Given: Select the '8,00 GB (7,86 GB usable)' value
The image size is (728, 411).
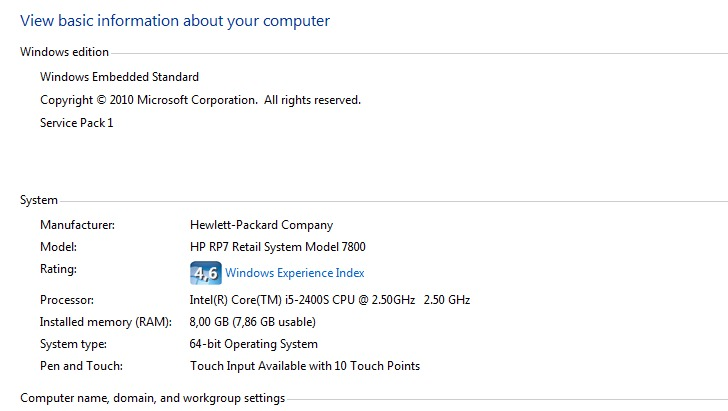Looking at the screenshot, I should [x=253, y=322].
